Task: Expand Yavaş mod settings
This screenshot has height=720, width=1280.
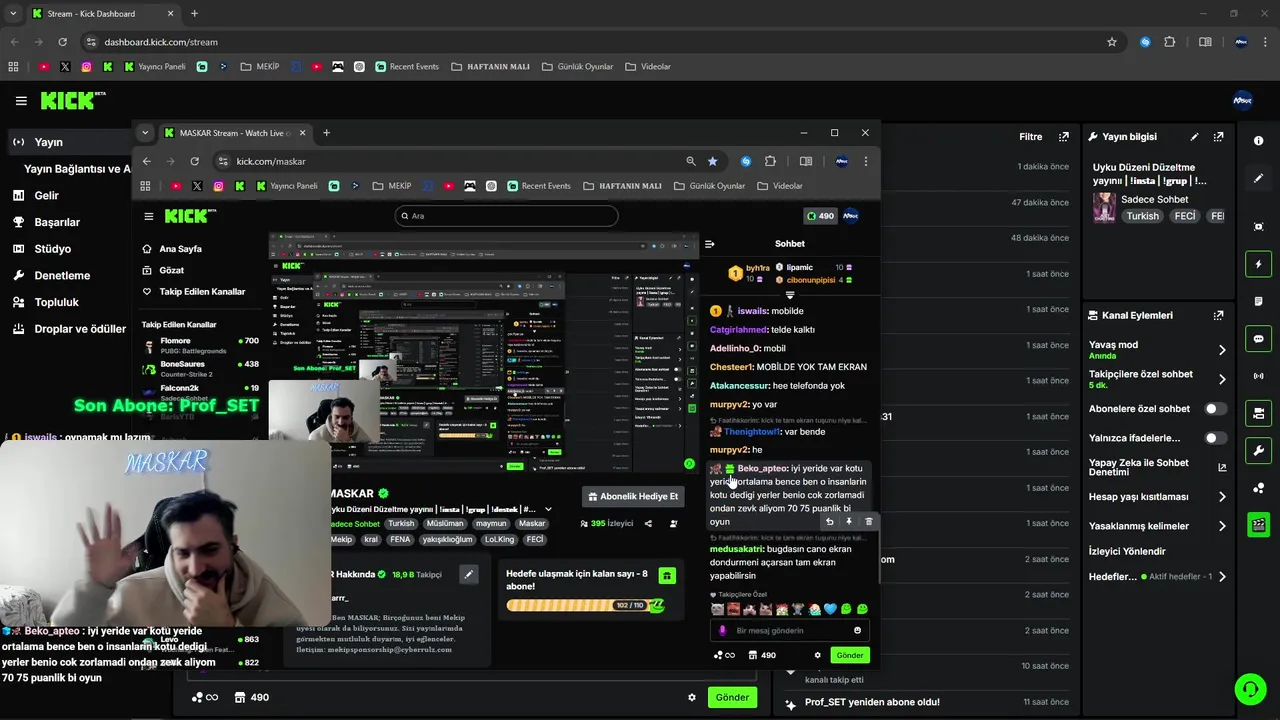Action: (1222, 350)
